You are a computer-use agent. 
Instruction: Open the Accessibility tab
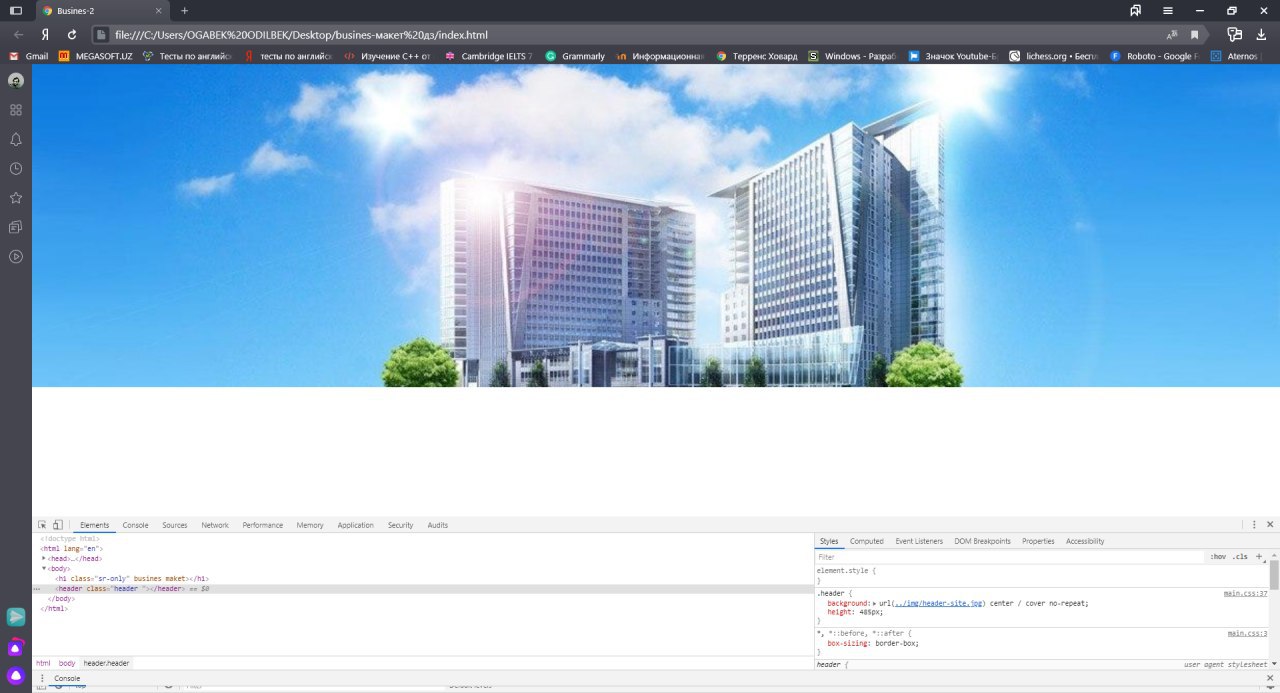pos(1085,541)
